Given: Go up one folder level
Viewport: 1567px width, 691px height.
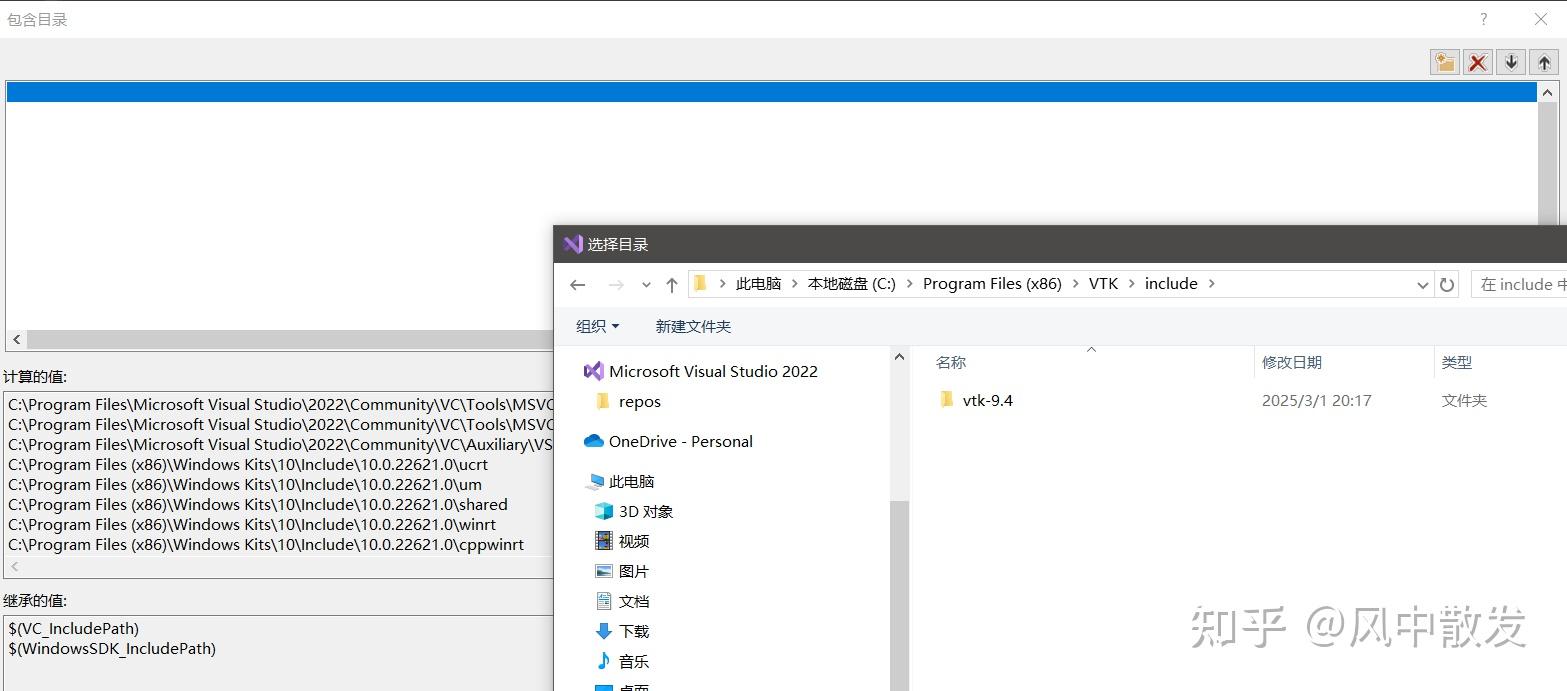Looking at the screenshot, I should (x=671, y=284).
